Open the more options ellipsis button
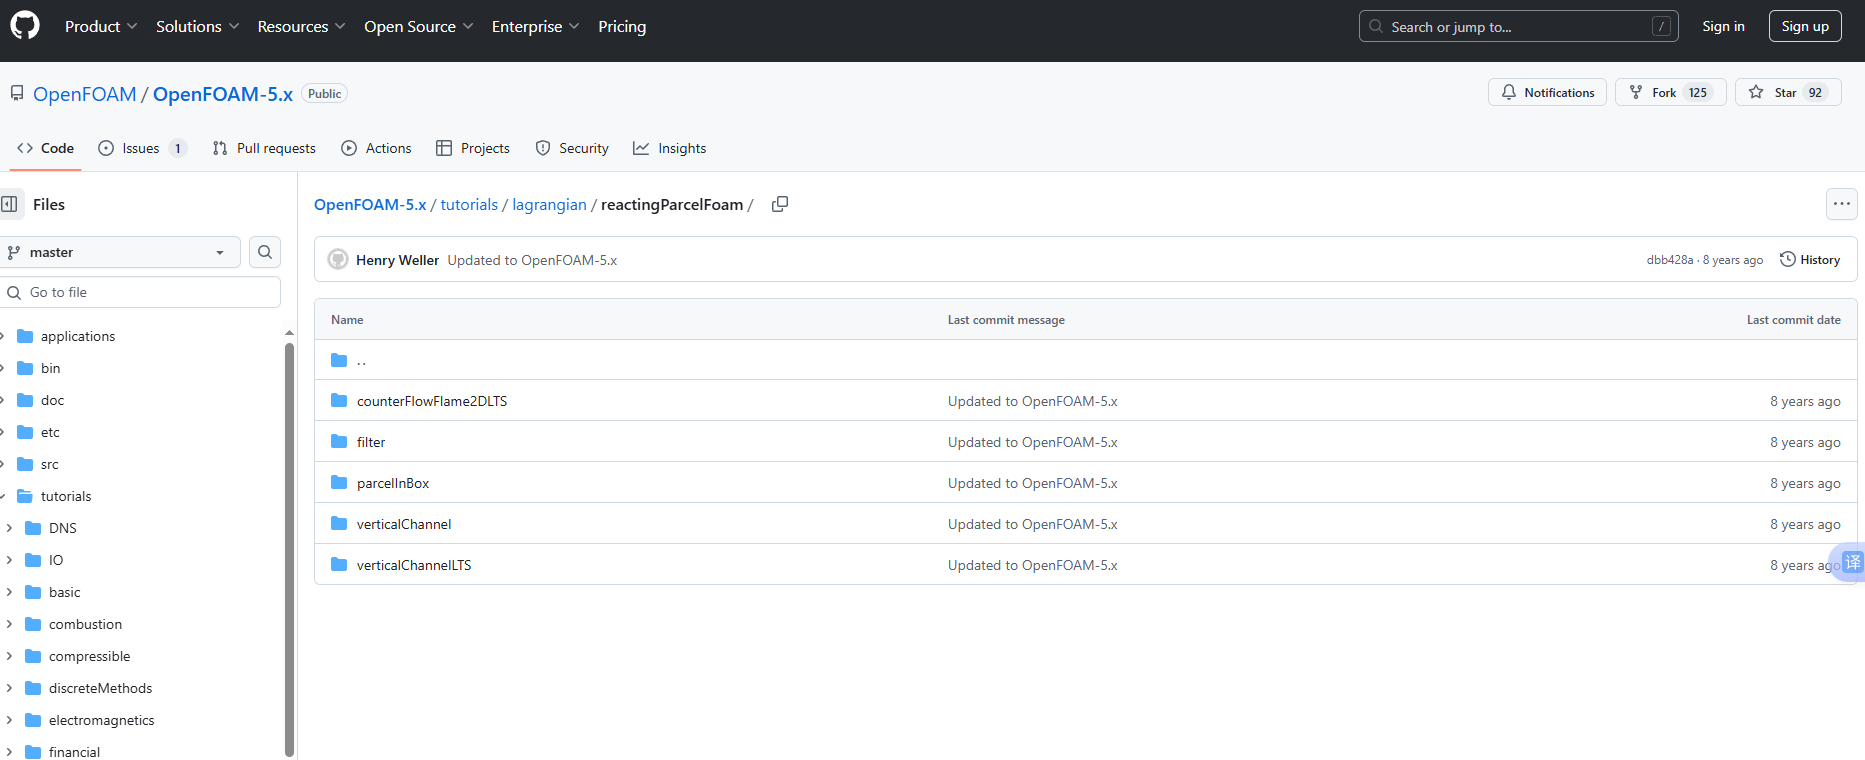 1841,204
